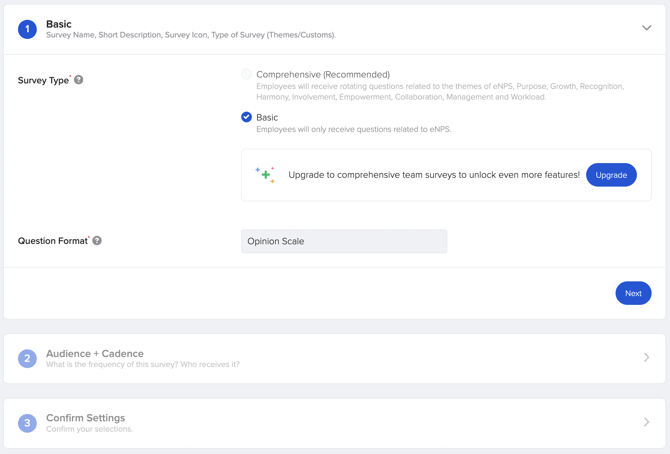The image size is (670, 454).
Task: Open the Audience + Cadence step title
Action: [x=95, y=353]
